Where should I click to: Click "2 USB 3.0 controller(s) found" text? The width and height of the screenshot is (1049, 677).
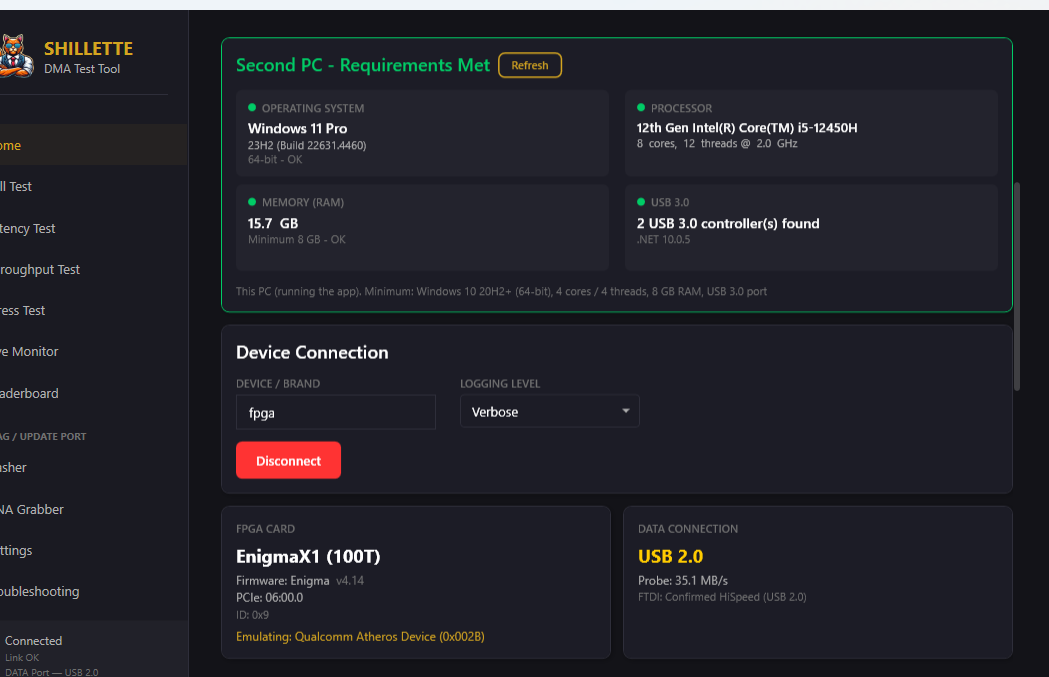pyautogui.click(x=728, y=223)
